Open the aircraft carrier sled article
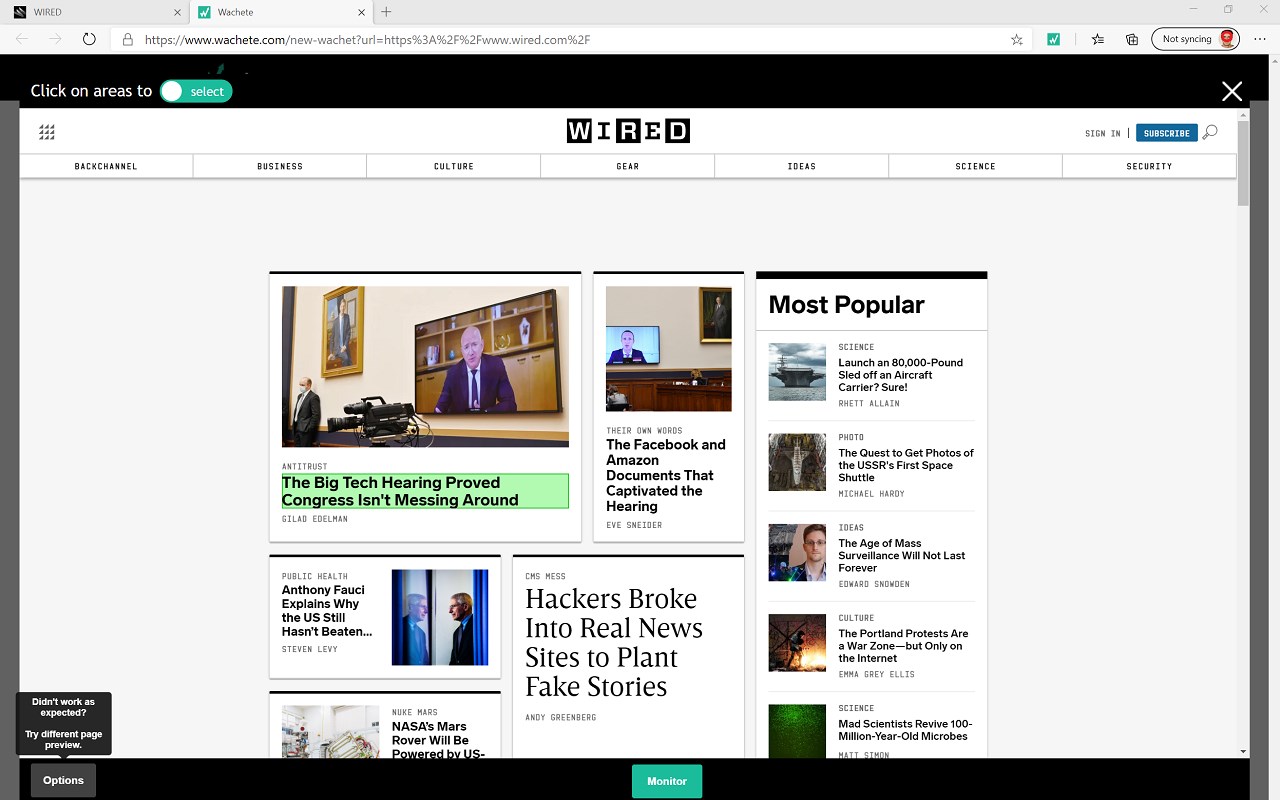The width and height of the screenshot is (1280, 800). point(901,375)
